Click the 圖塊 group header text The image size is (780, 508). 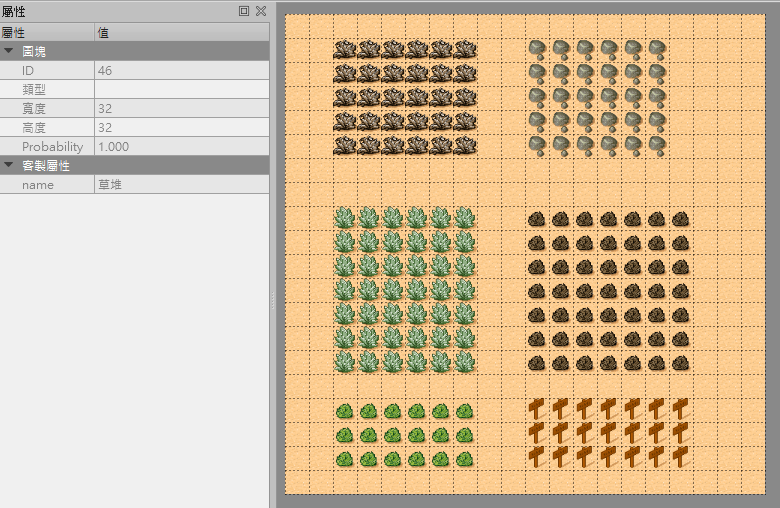[x=34, y=51]
